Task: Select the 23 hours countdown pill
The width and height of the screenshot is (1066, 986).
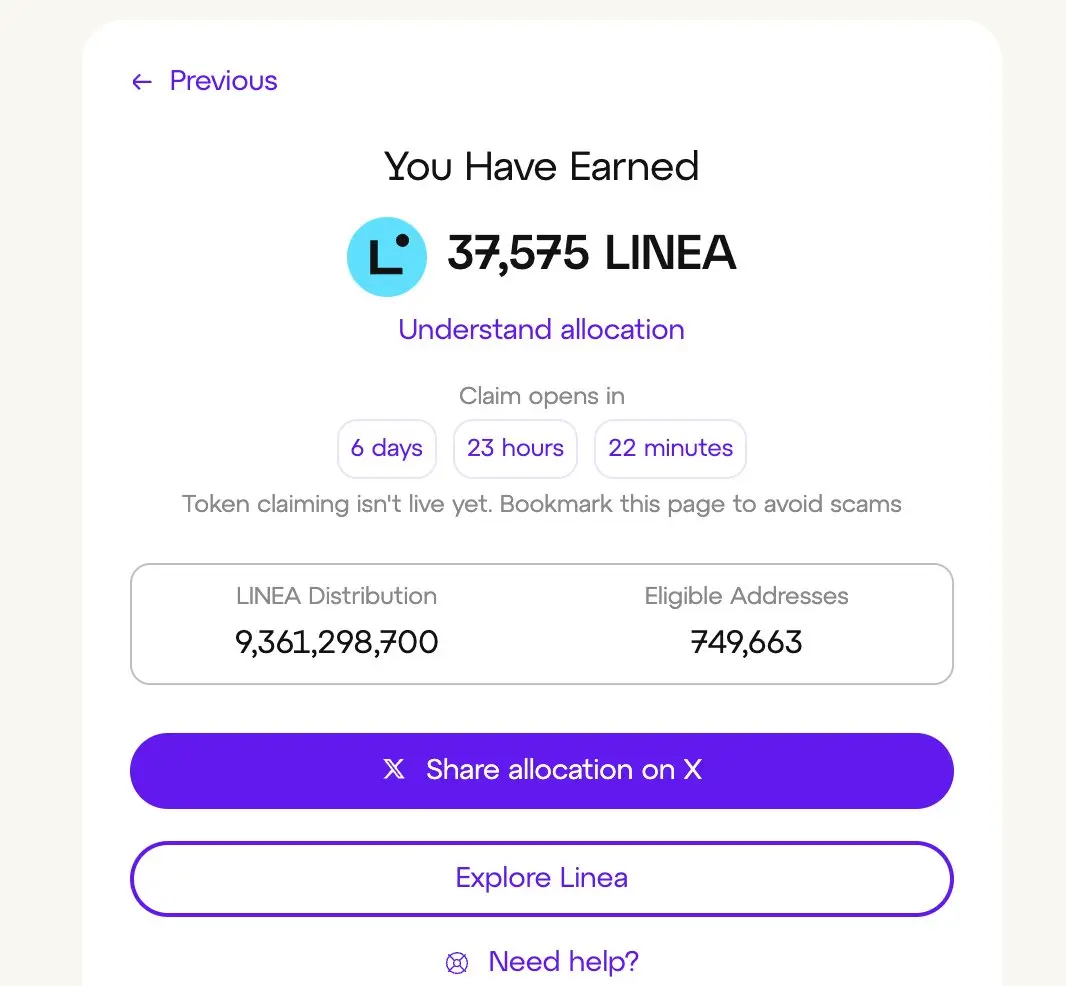Action: point(515,448)
